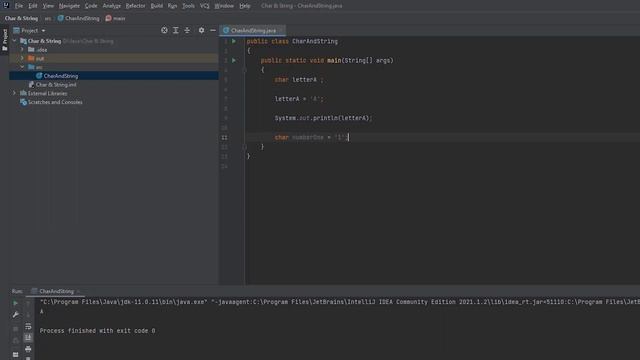640x360 pixels.
Task: Open the Edit menu
Action: (x=33, y=6)
